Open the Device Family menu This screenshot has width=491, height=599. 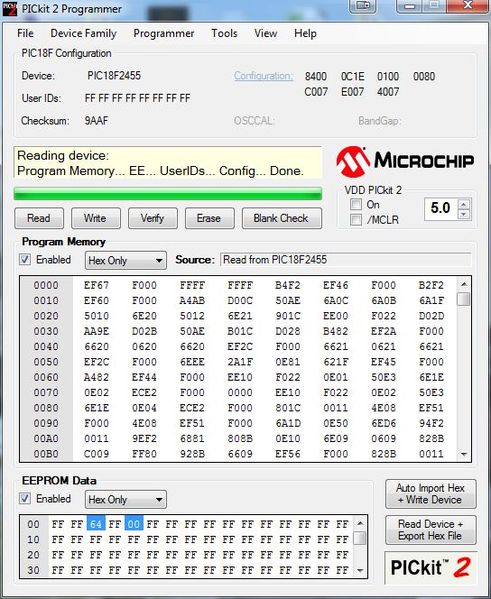click(83, 34)
